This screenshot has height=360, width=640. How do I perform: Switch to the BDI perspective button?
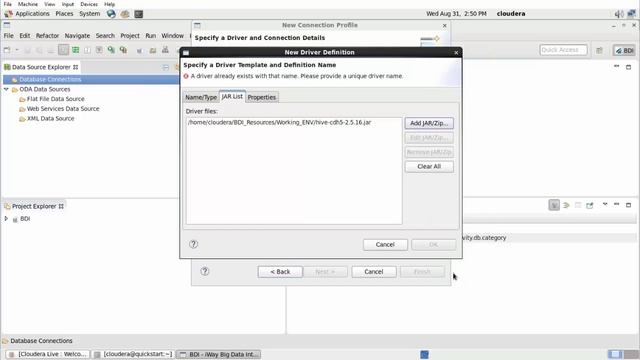click(624, 50)
